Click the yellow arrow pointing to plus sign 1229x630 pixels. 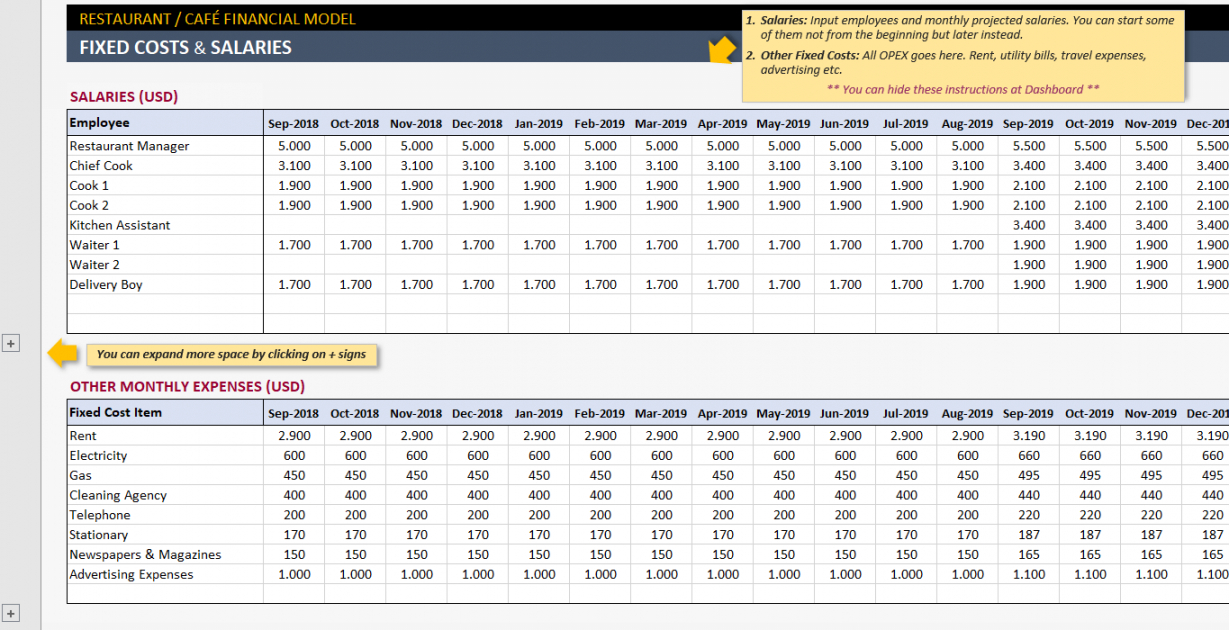(x=64, y=353)
